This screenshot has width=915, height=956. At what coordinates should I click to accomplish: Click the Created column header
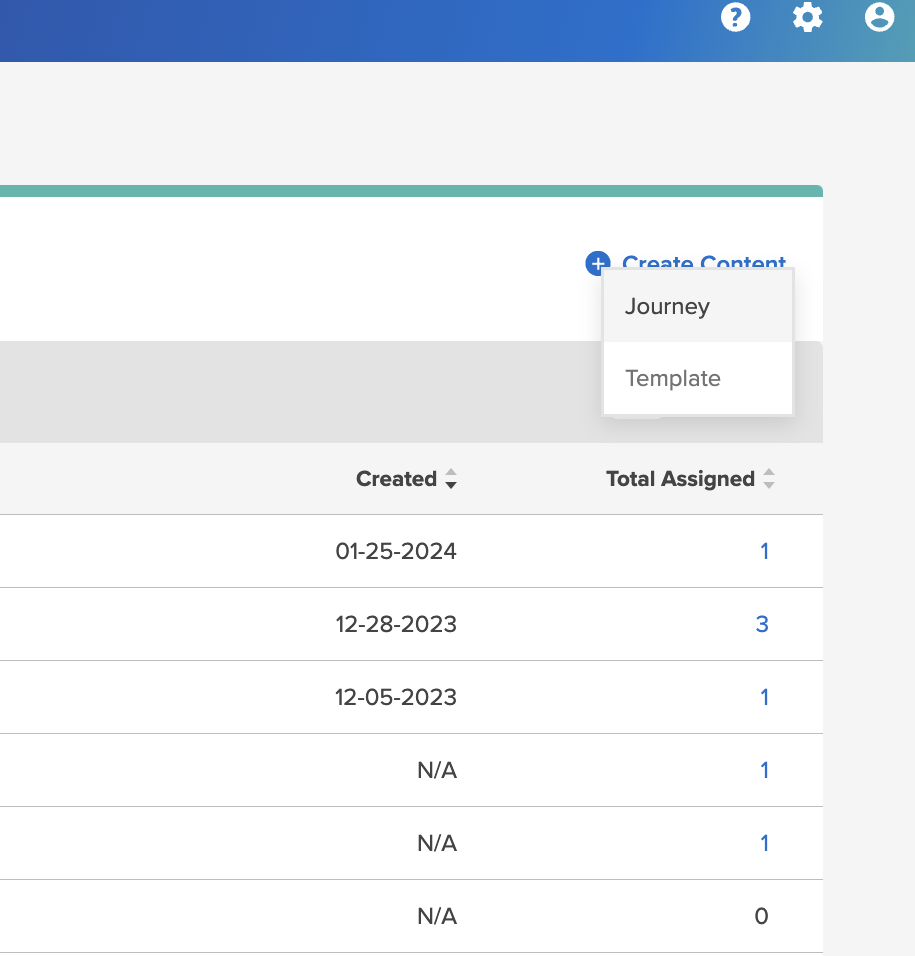pyautogui.click(x=396, y=479)
